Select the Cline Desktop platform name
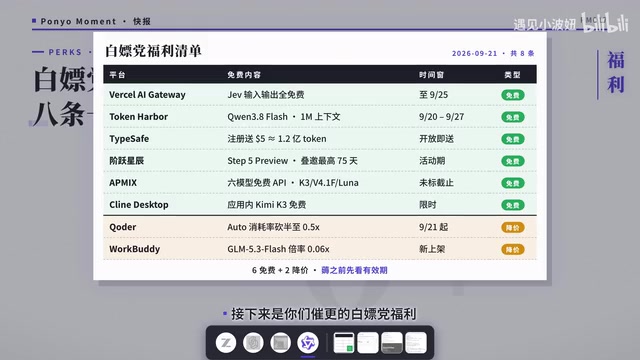The width and height of the screenshot is (640, 360). [139, 205]
